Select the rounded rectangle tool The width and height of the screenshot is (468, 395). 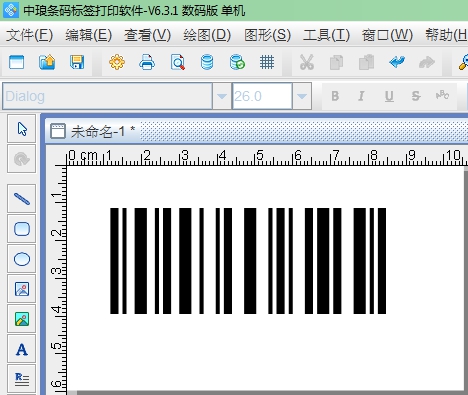[22, 229]
